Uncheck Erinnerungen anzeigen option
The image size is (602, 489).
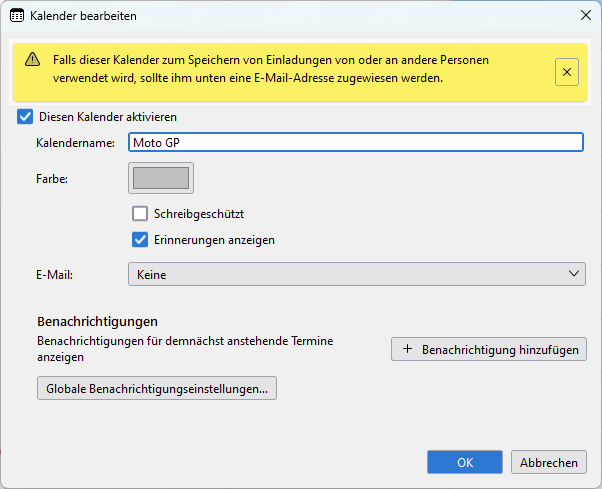pyautogui.click(x=140, y=240)
